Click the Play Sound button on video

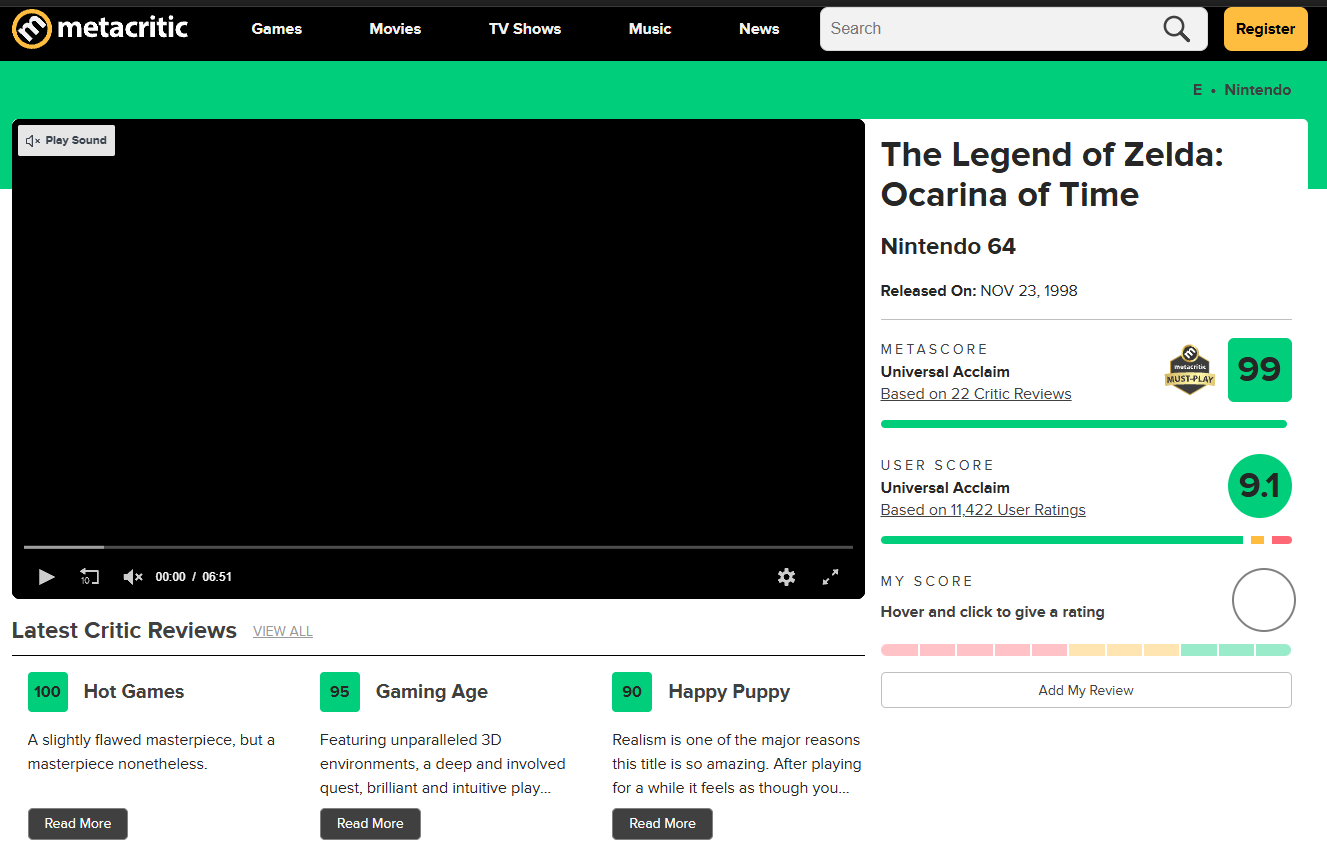tap(66, 141)
